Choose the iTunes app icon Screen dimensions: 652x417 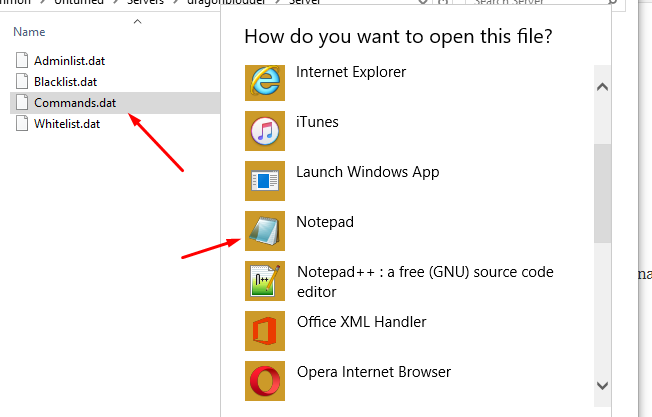265,131
